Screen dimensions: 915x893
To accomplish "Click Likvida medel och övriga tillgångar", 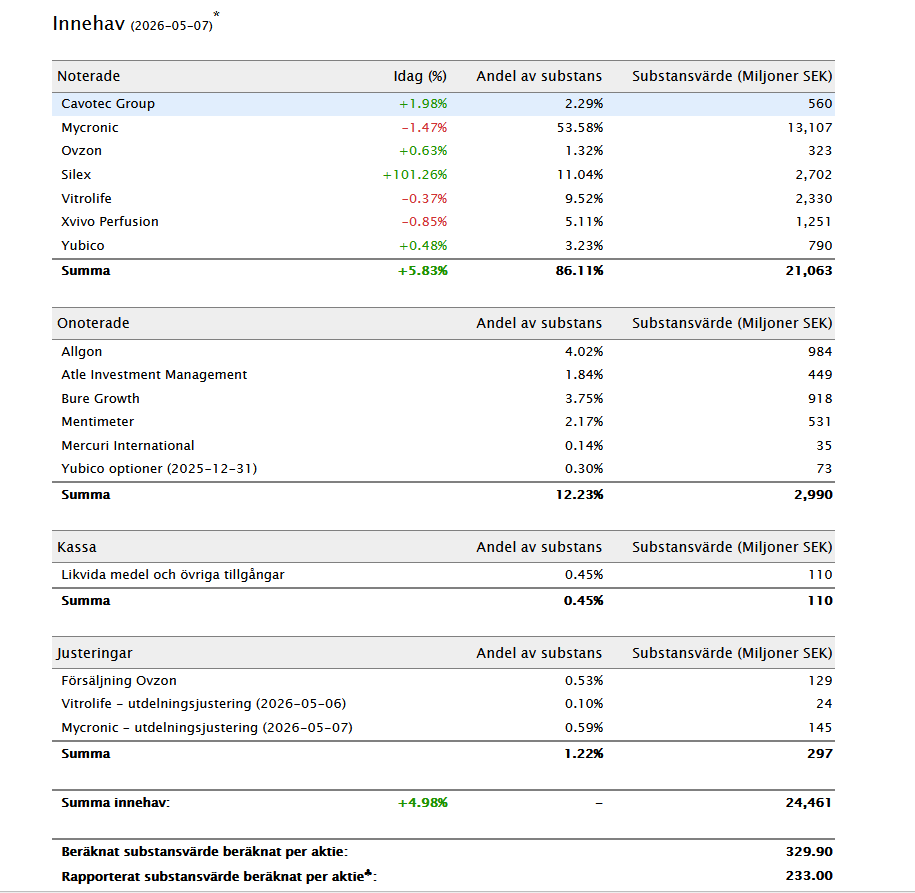I will [173, 575].
